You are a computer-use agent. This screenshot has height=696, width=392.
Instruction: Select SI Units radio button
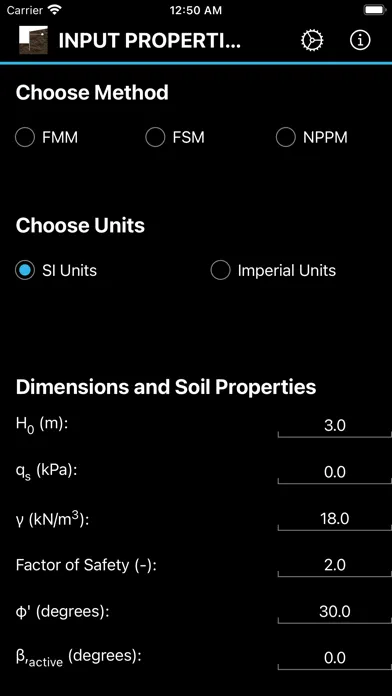pyautogui.click(x=25, y=270)
